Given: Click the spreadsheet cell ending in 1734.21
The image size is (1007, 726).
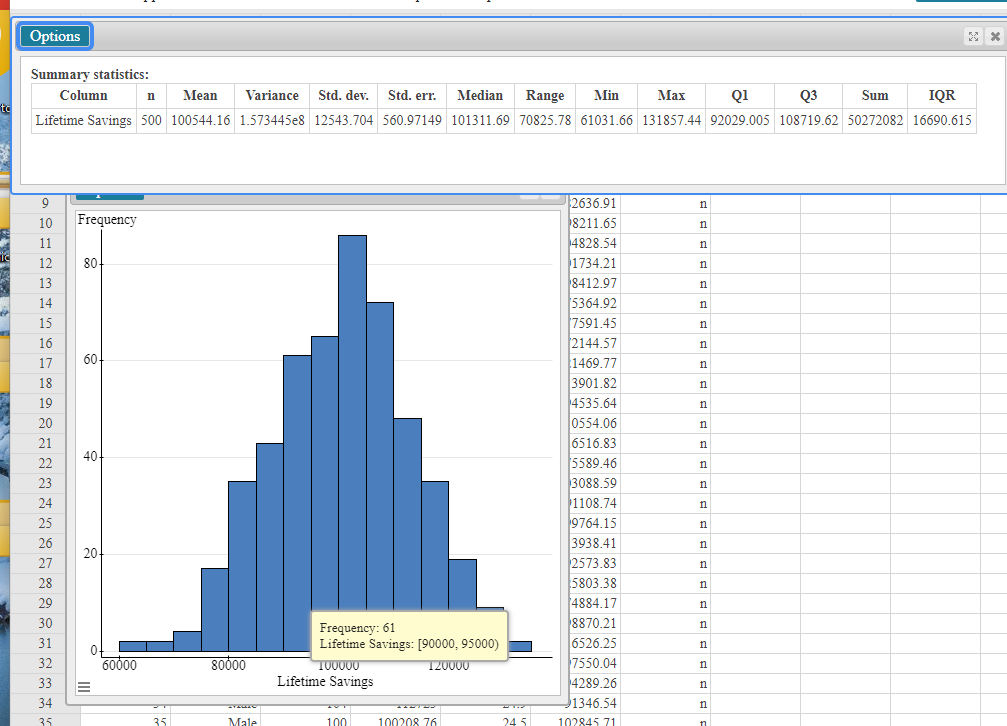Looking at the screenshot, I should pos(593,263).
